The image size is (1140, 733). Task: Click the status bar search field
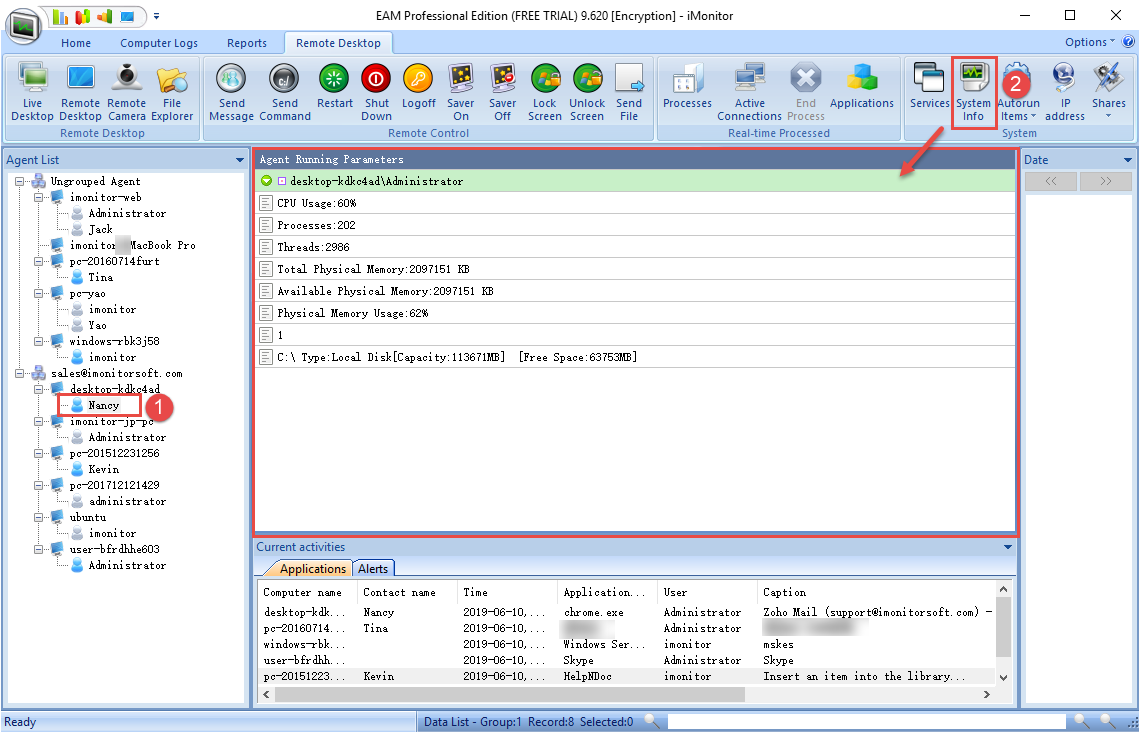[865, 721]
